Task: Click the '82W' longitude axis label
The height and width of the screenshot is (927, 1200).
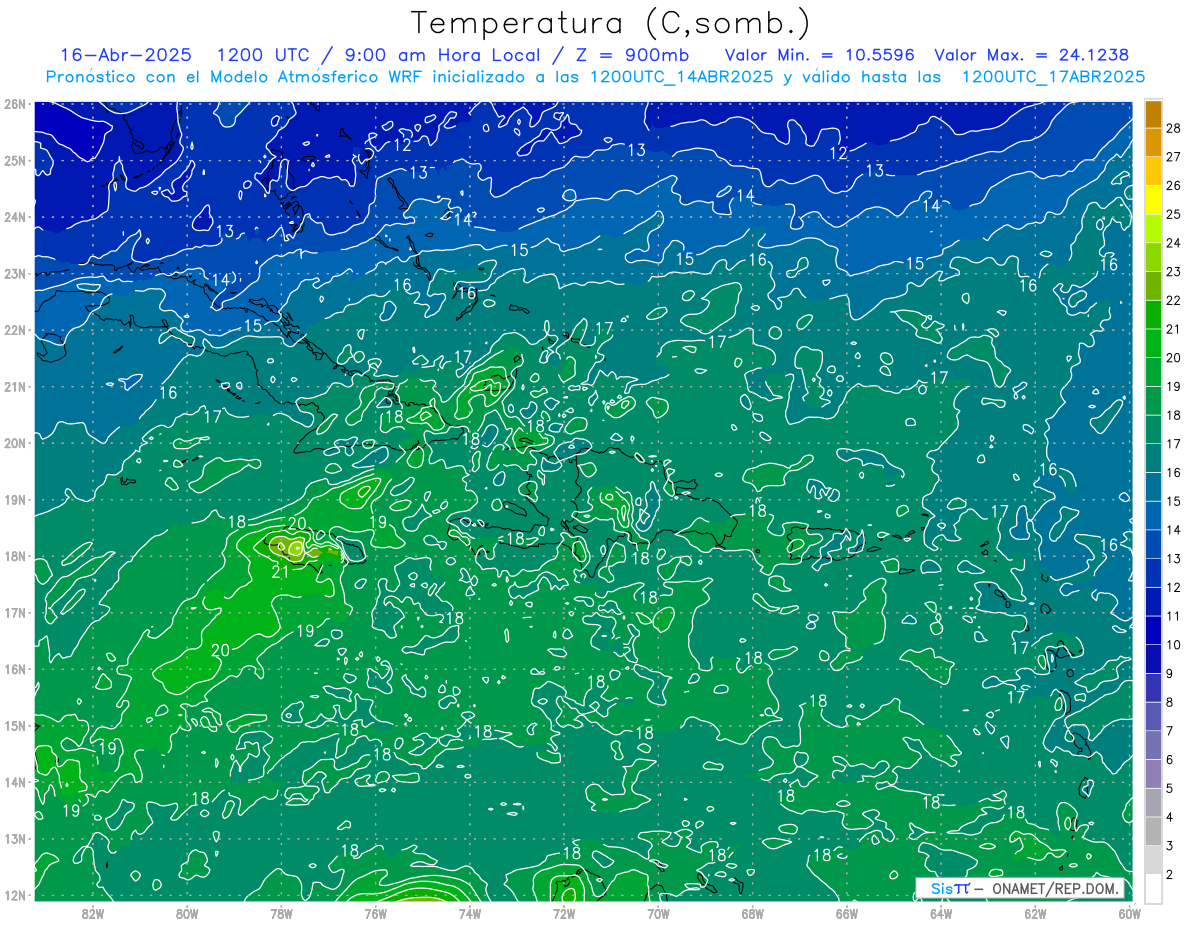Action: (x=93, y=913)
